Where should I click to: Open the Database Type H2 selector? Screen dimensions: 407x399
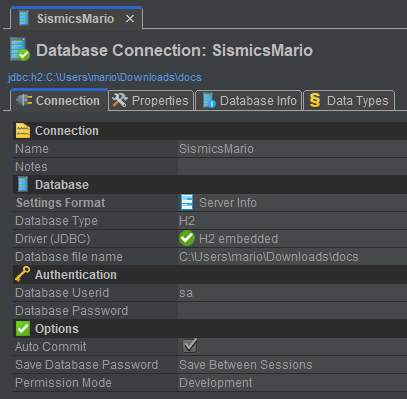[292, 221]
